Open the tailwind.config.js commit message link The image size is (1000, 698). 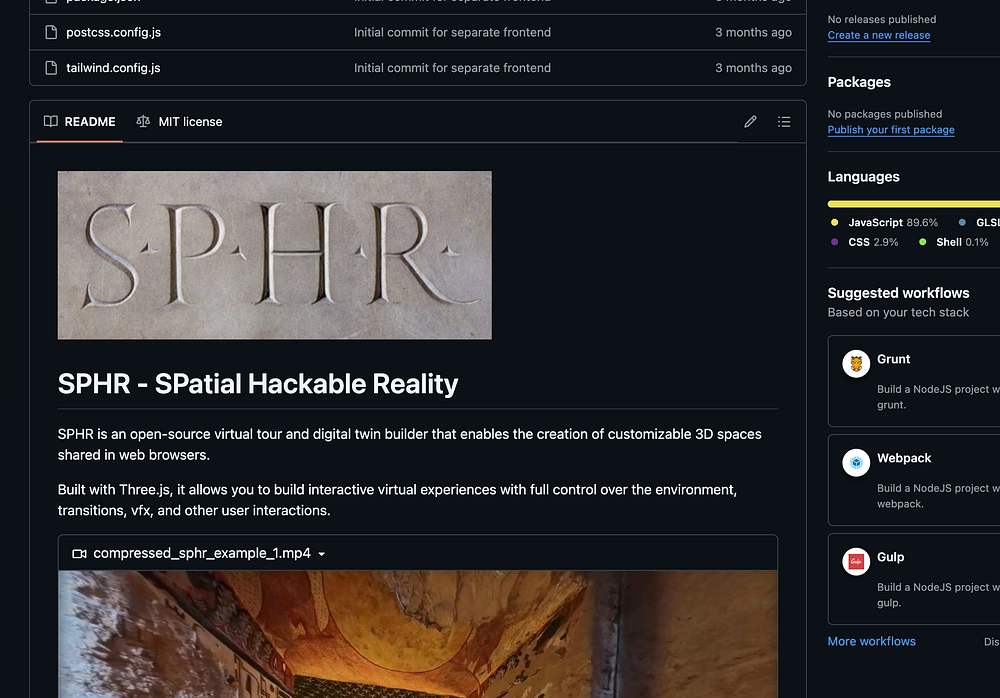[452, 68]
